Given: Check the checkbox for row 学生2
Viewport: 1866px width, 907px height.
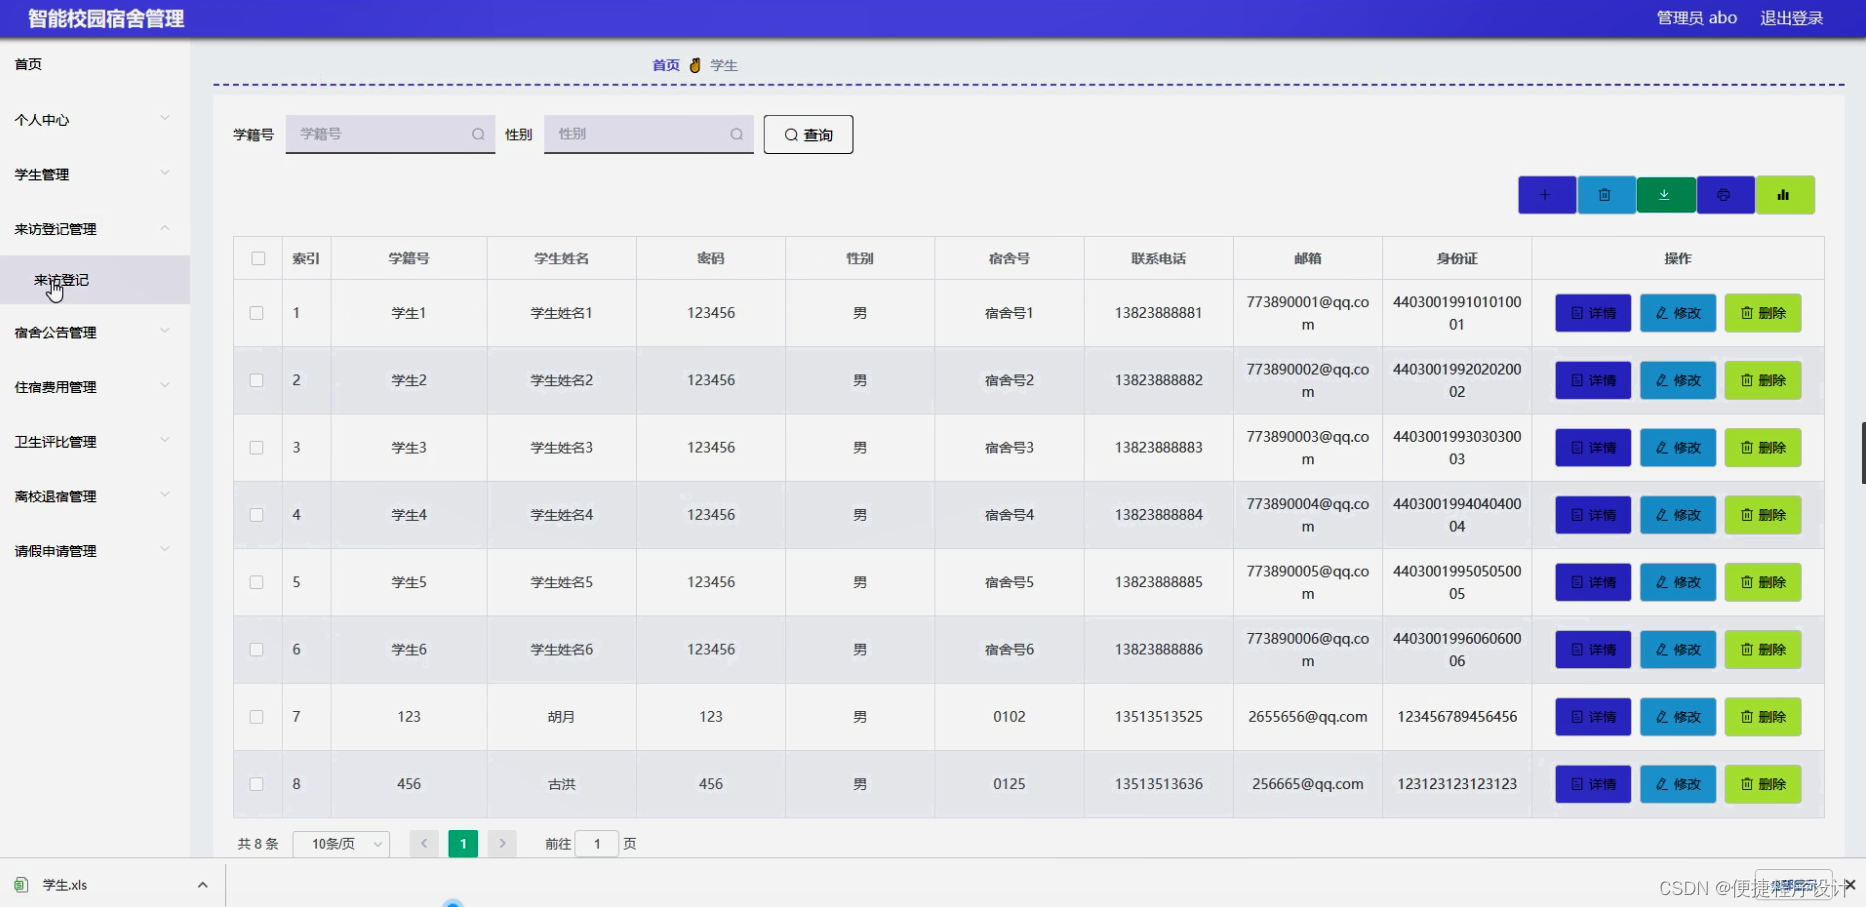Looking at the screenshot, I should (x=257, y=380).
